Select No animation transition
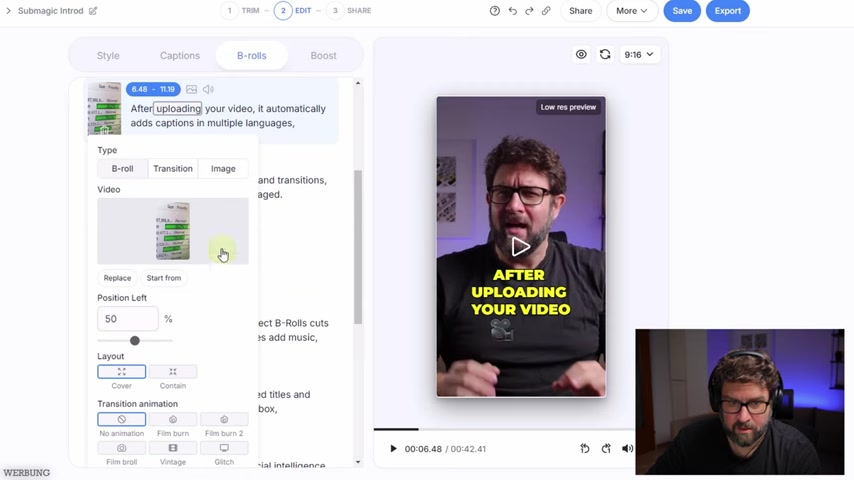Screen dimensions: 854x480 pyautogui.click(x=121, y=420)
